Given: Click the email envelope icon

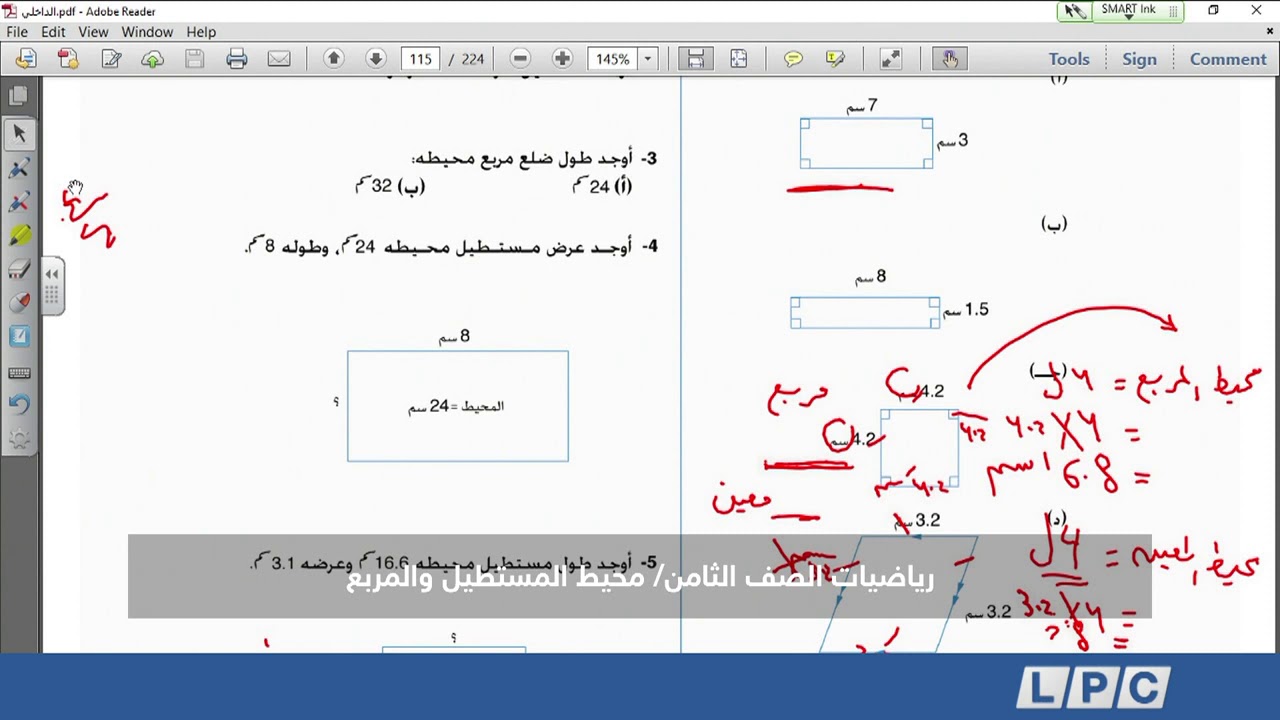Looking at the screenshot, I should [x=279, y=59].
